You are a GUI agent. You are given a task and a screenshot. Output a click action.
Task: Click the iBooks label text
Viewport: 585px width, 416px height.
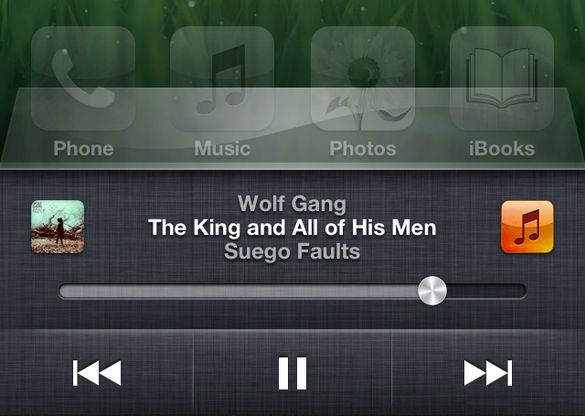[502, 148]
